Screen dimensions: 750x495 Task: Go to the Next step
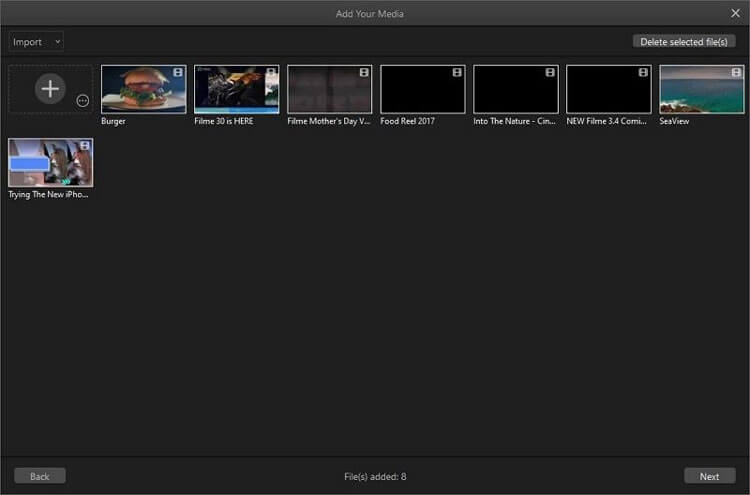[x=709, y=476]
